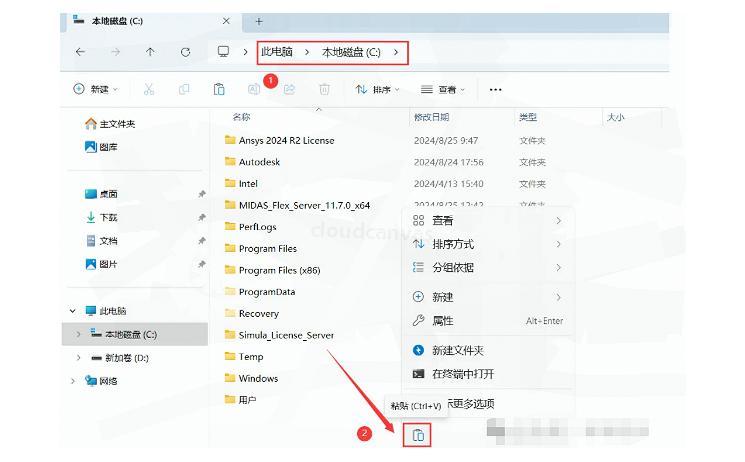Select the MIDAS_Flex_Server_11.7.0_x64 folder

pyautogui.click(x=297, y=205)
